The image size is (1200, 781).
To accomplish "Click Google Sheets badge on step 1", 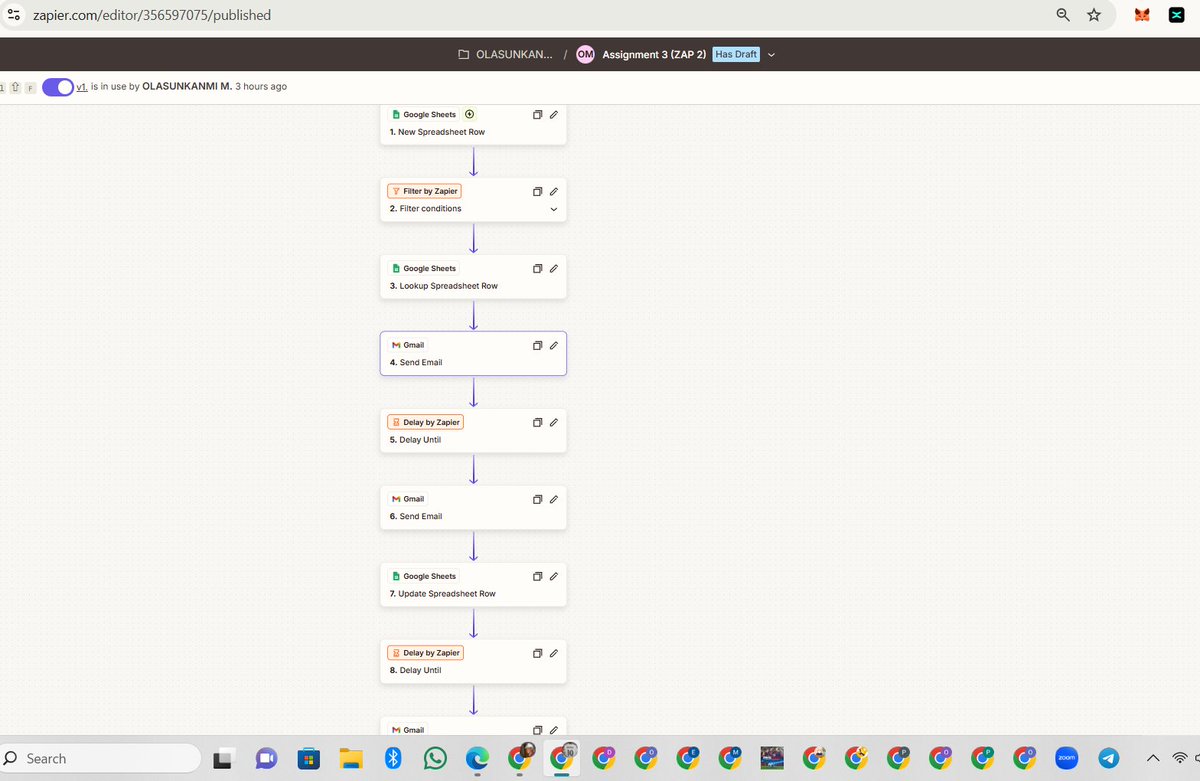I will point(424,115).
